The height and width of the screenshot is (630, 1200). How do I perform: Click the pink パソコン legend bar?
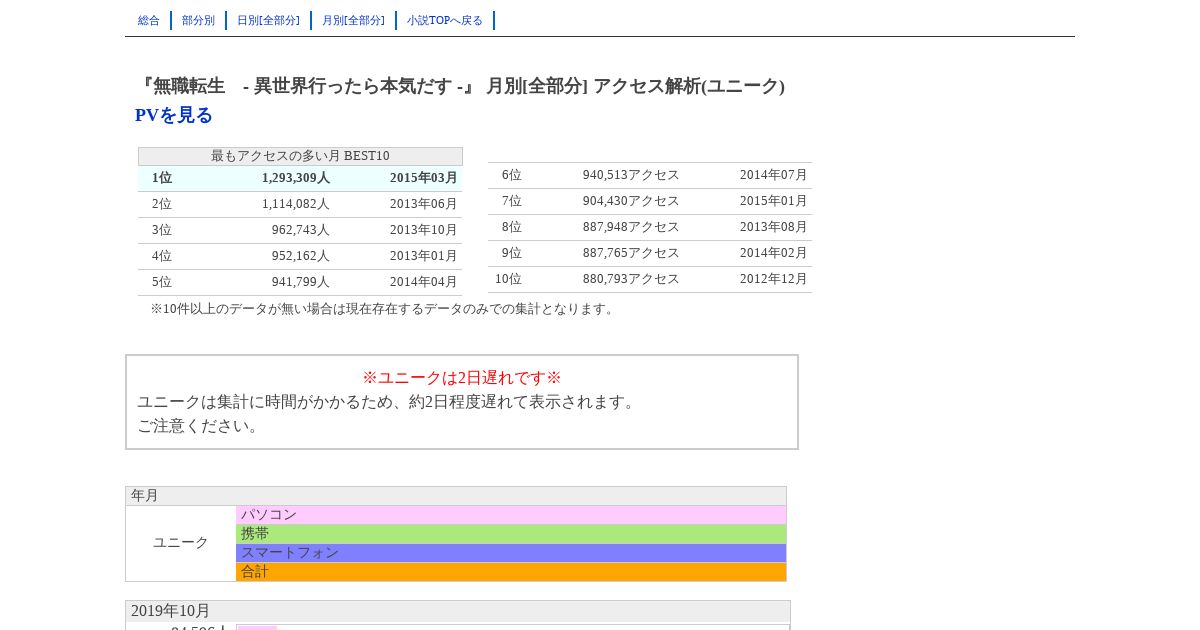pyautogui.click(x=511, y=515)
